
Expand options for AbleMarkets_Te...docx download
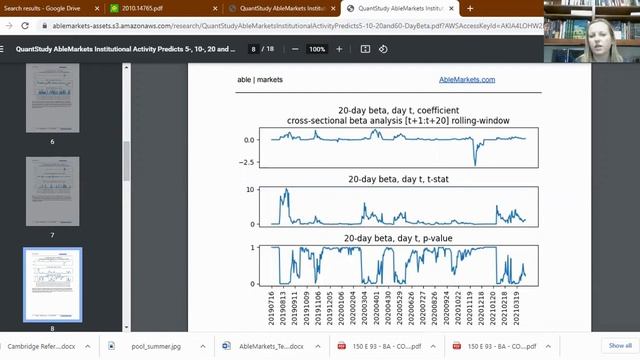pyautogui.click(x=318, y=346)
